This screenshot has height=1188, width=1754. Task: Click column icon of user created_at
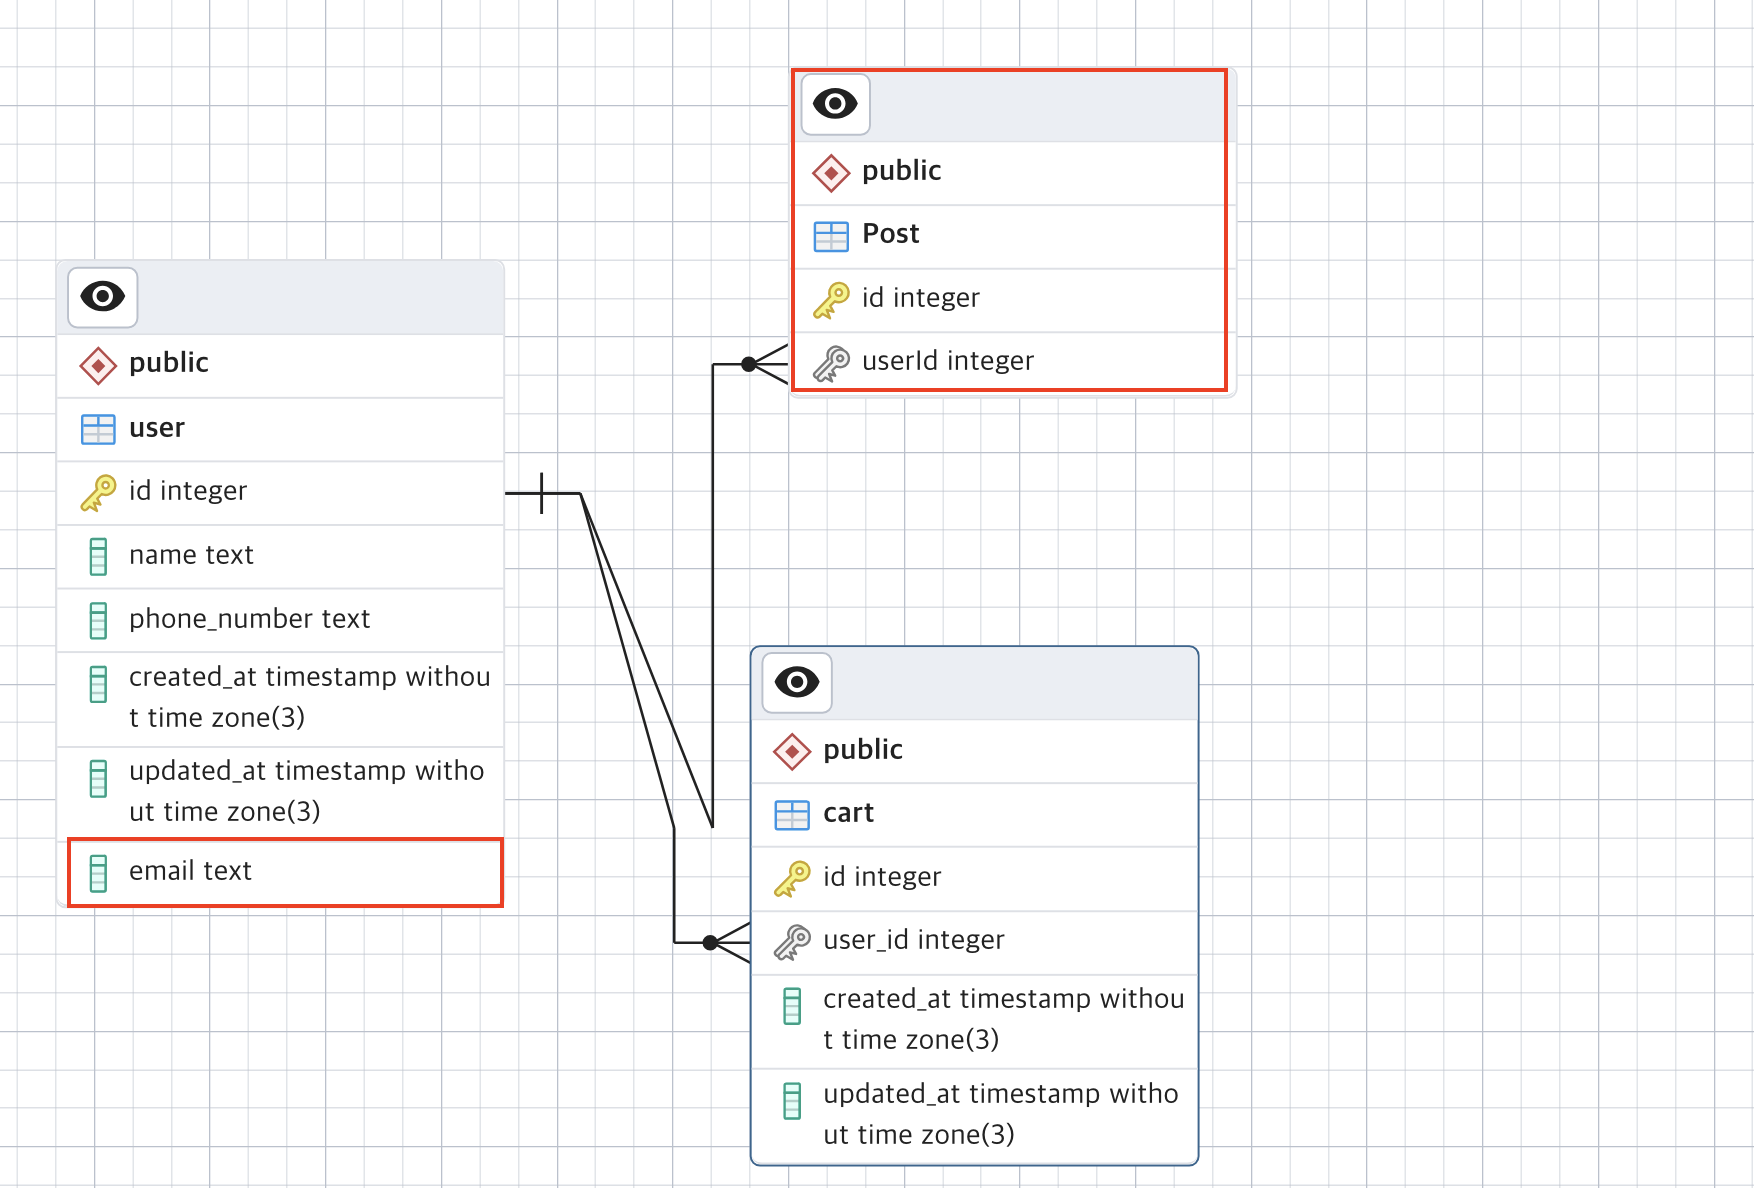98,684
